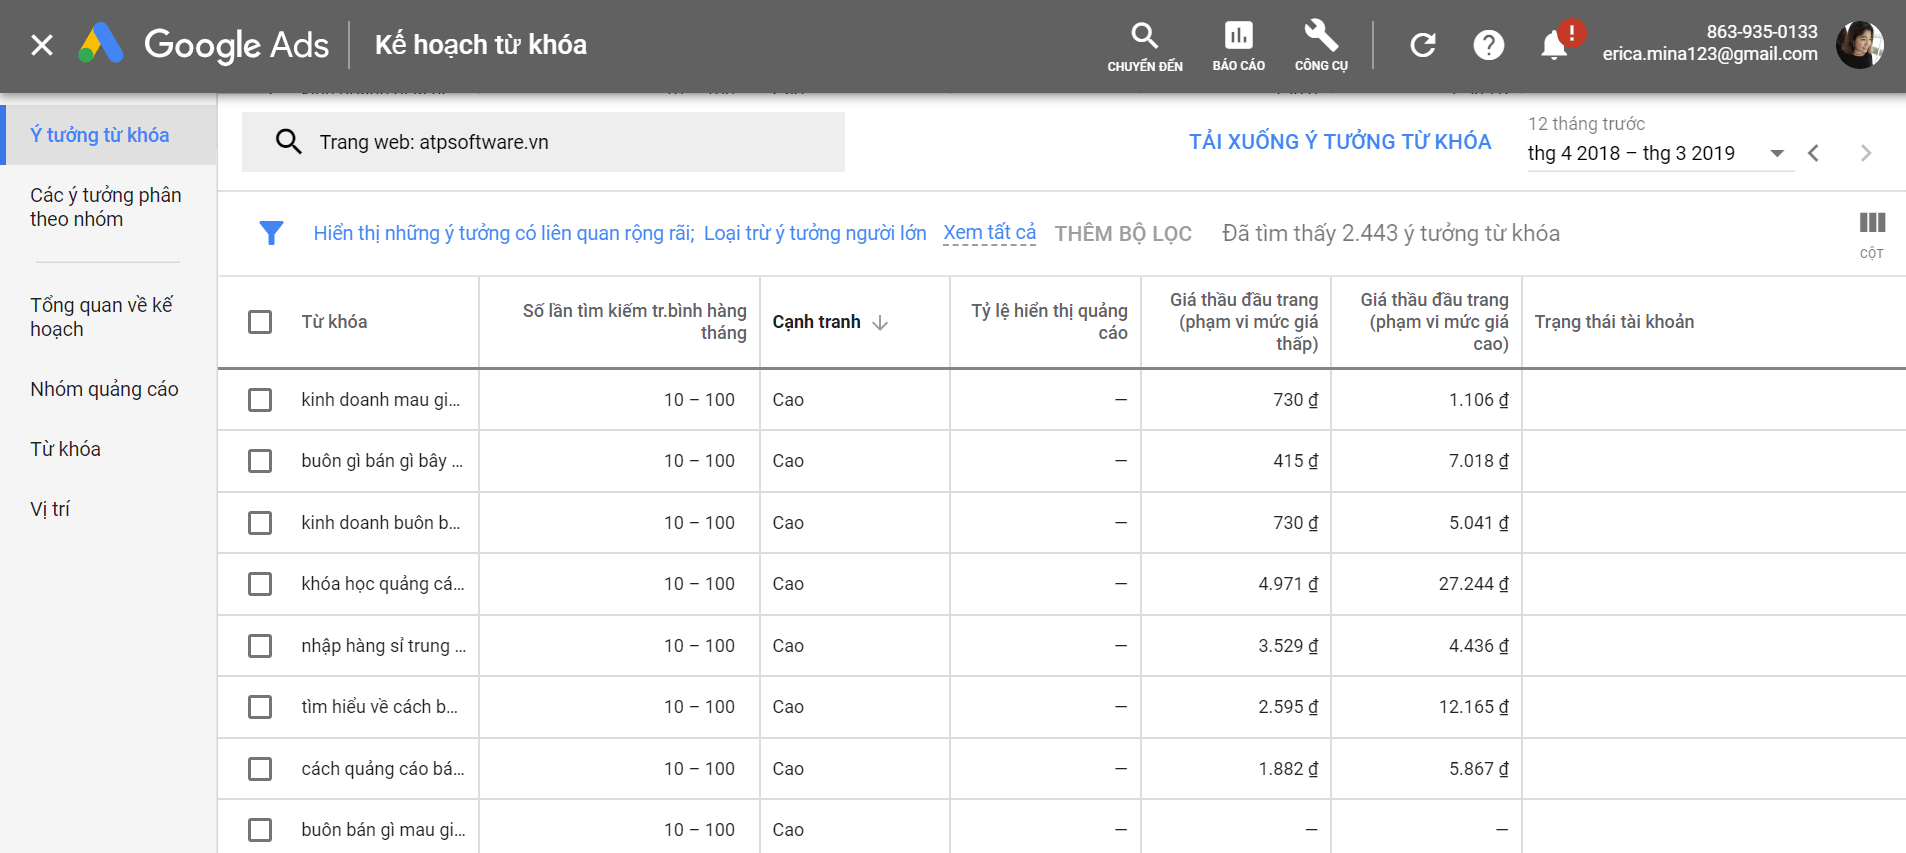This screenshot has height=853, width=1906.
Task: Click the user profile avatar
Action: (x=1860, y=45)
